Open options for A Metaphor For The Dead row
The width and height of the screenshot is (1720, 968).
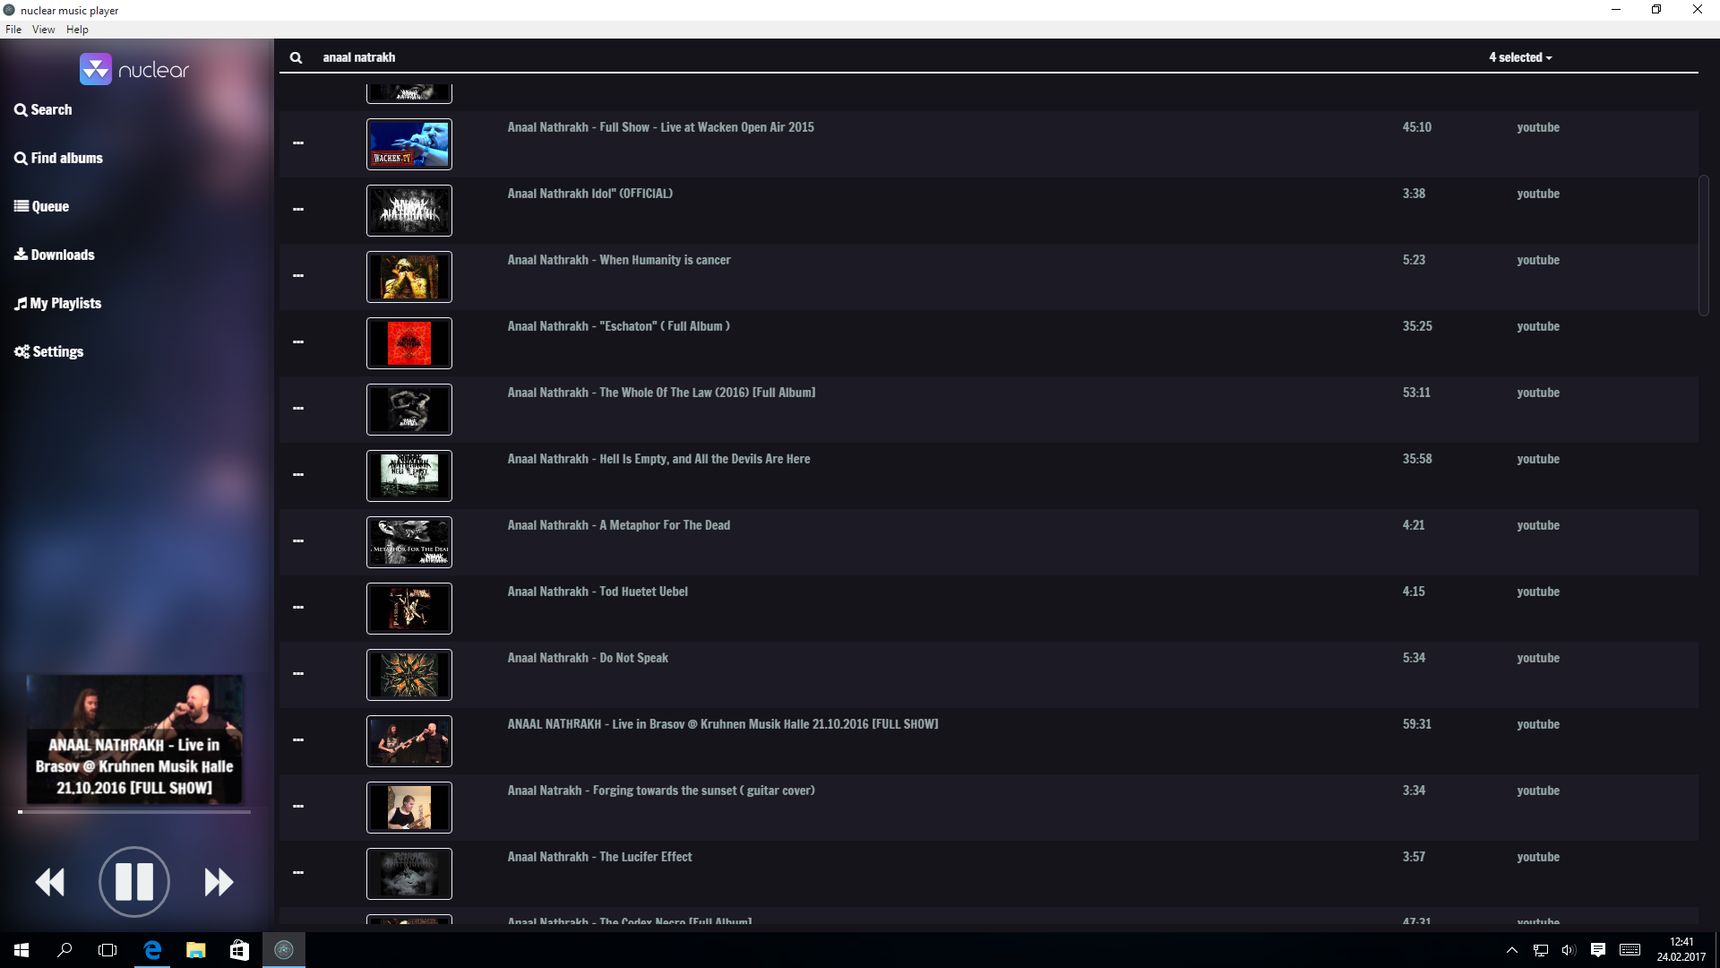pyautogui.click(x=298, y=541)
